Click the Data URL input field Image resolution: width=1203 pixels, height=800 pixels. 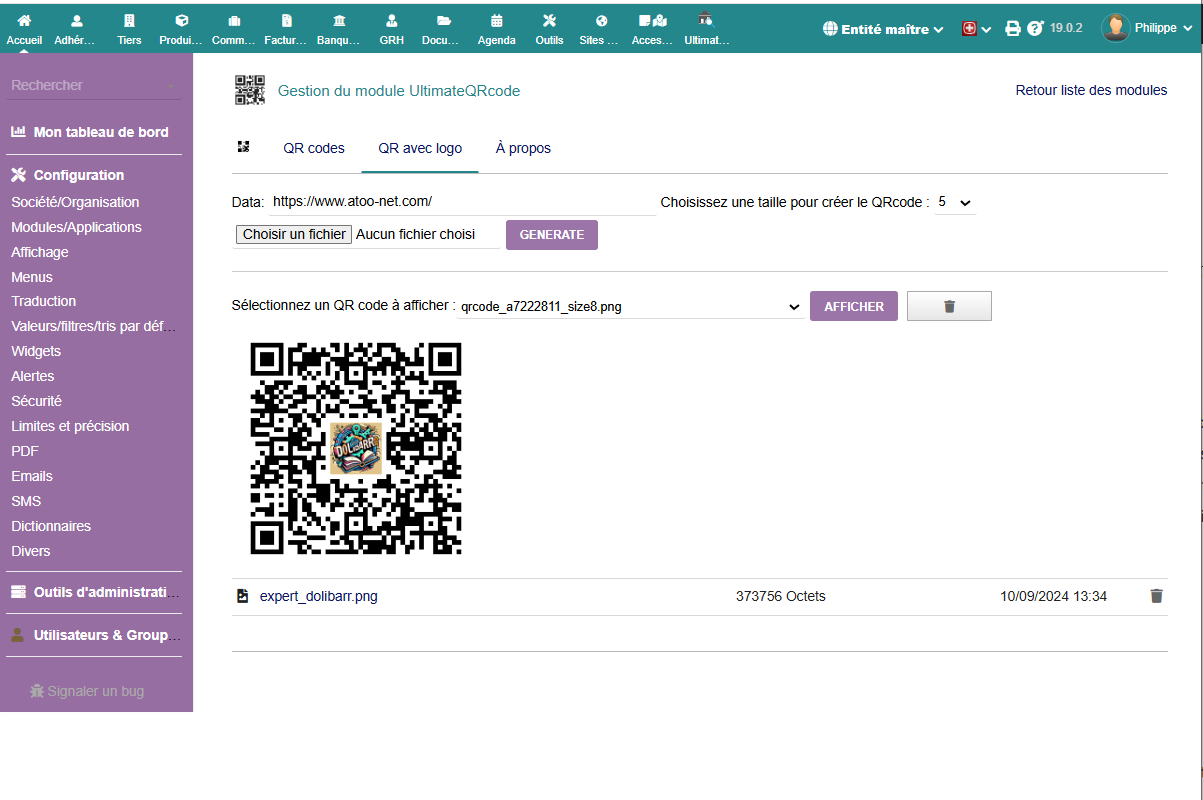[x=462, y=202]
